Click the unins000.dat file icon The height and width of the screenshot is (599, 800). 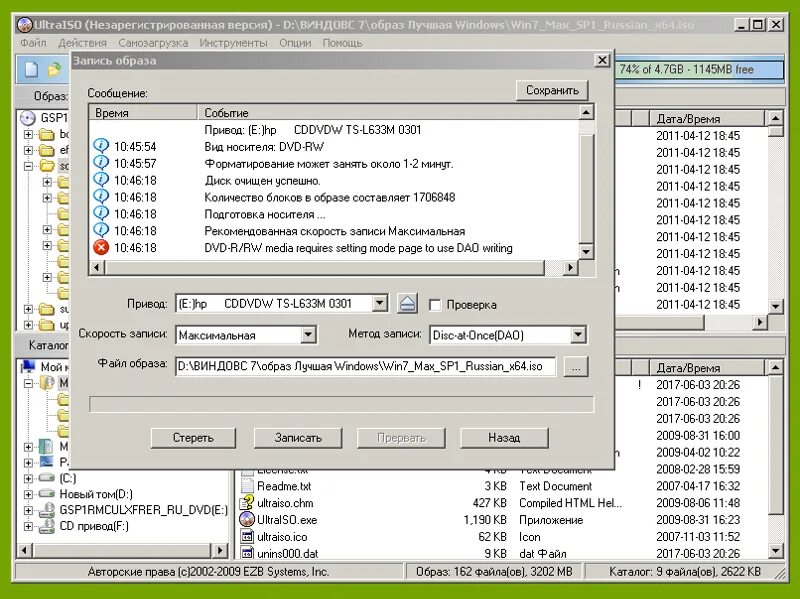(247, 553)
